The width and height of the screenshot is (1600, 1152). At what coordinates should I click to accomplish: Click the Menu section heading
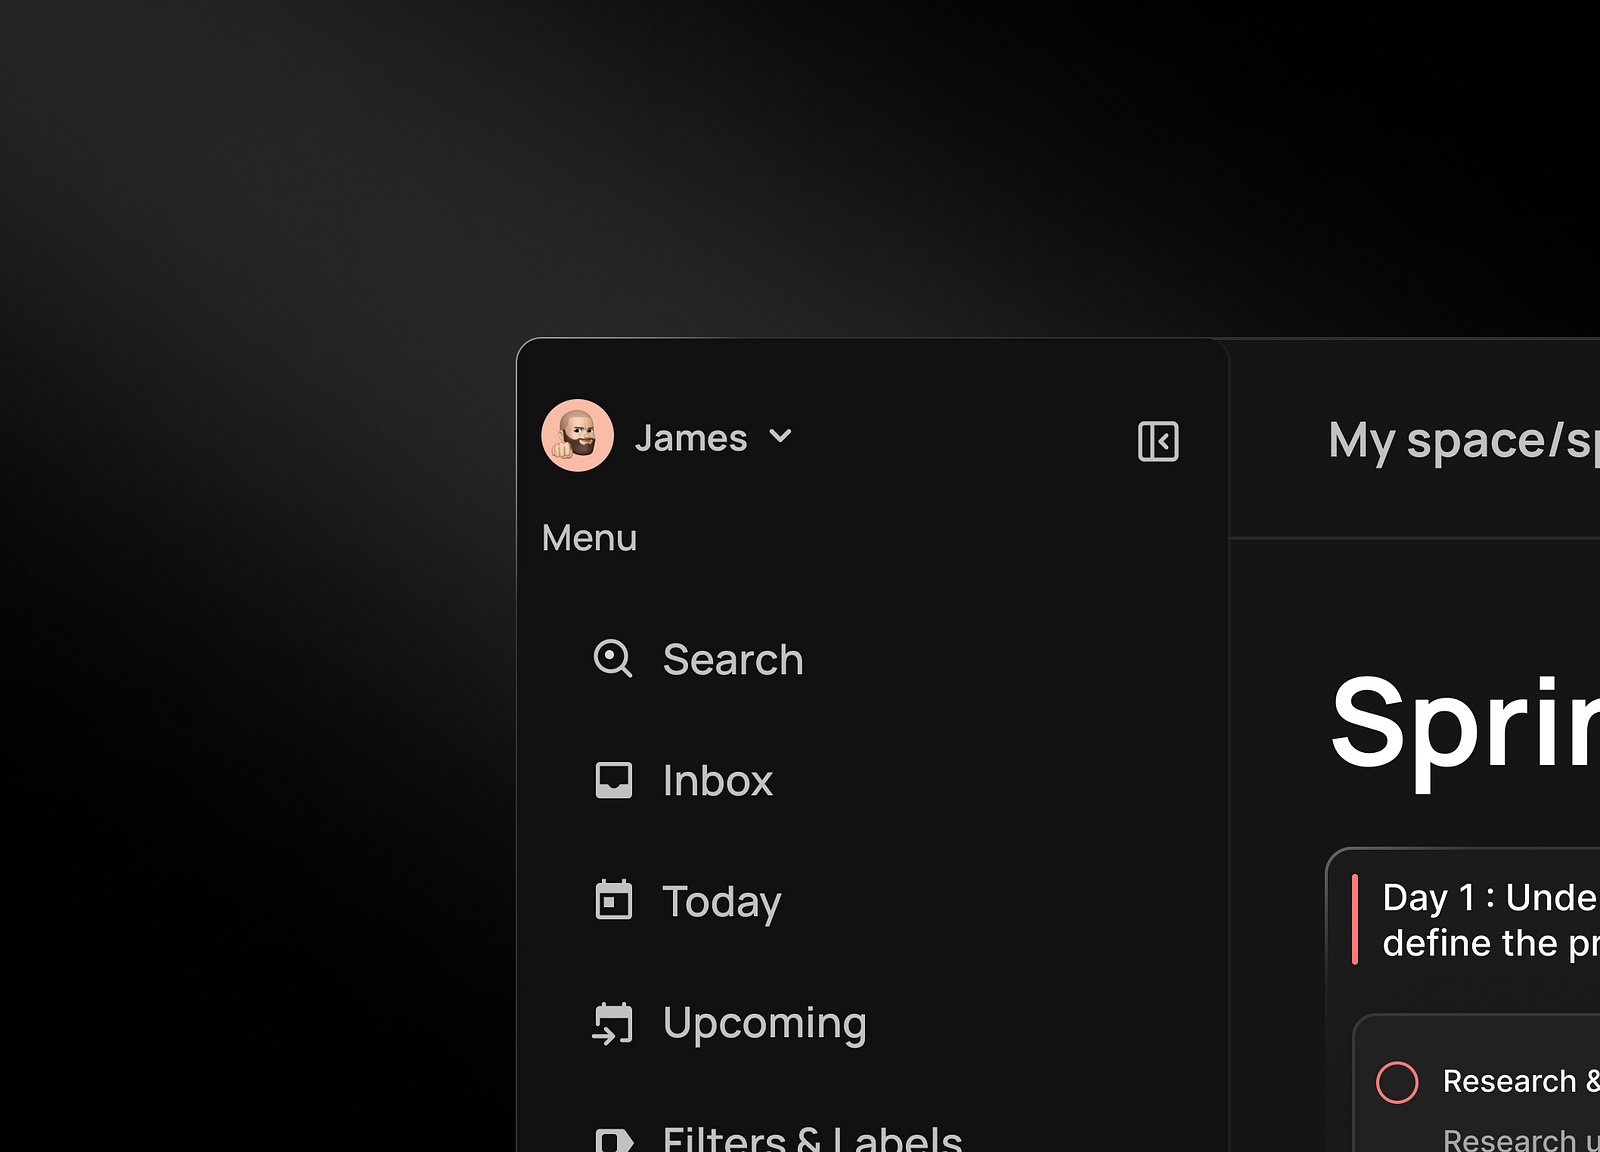588,538
